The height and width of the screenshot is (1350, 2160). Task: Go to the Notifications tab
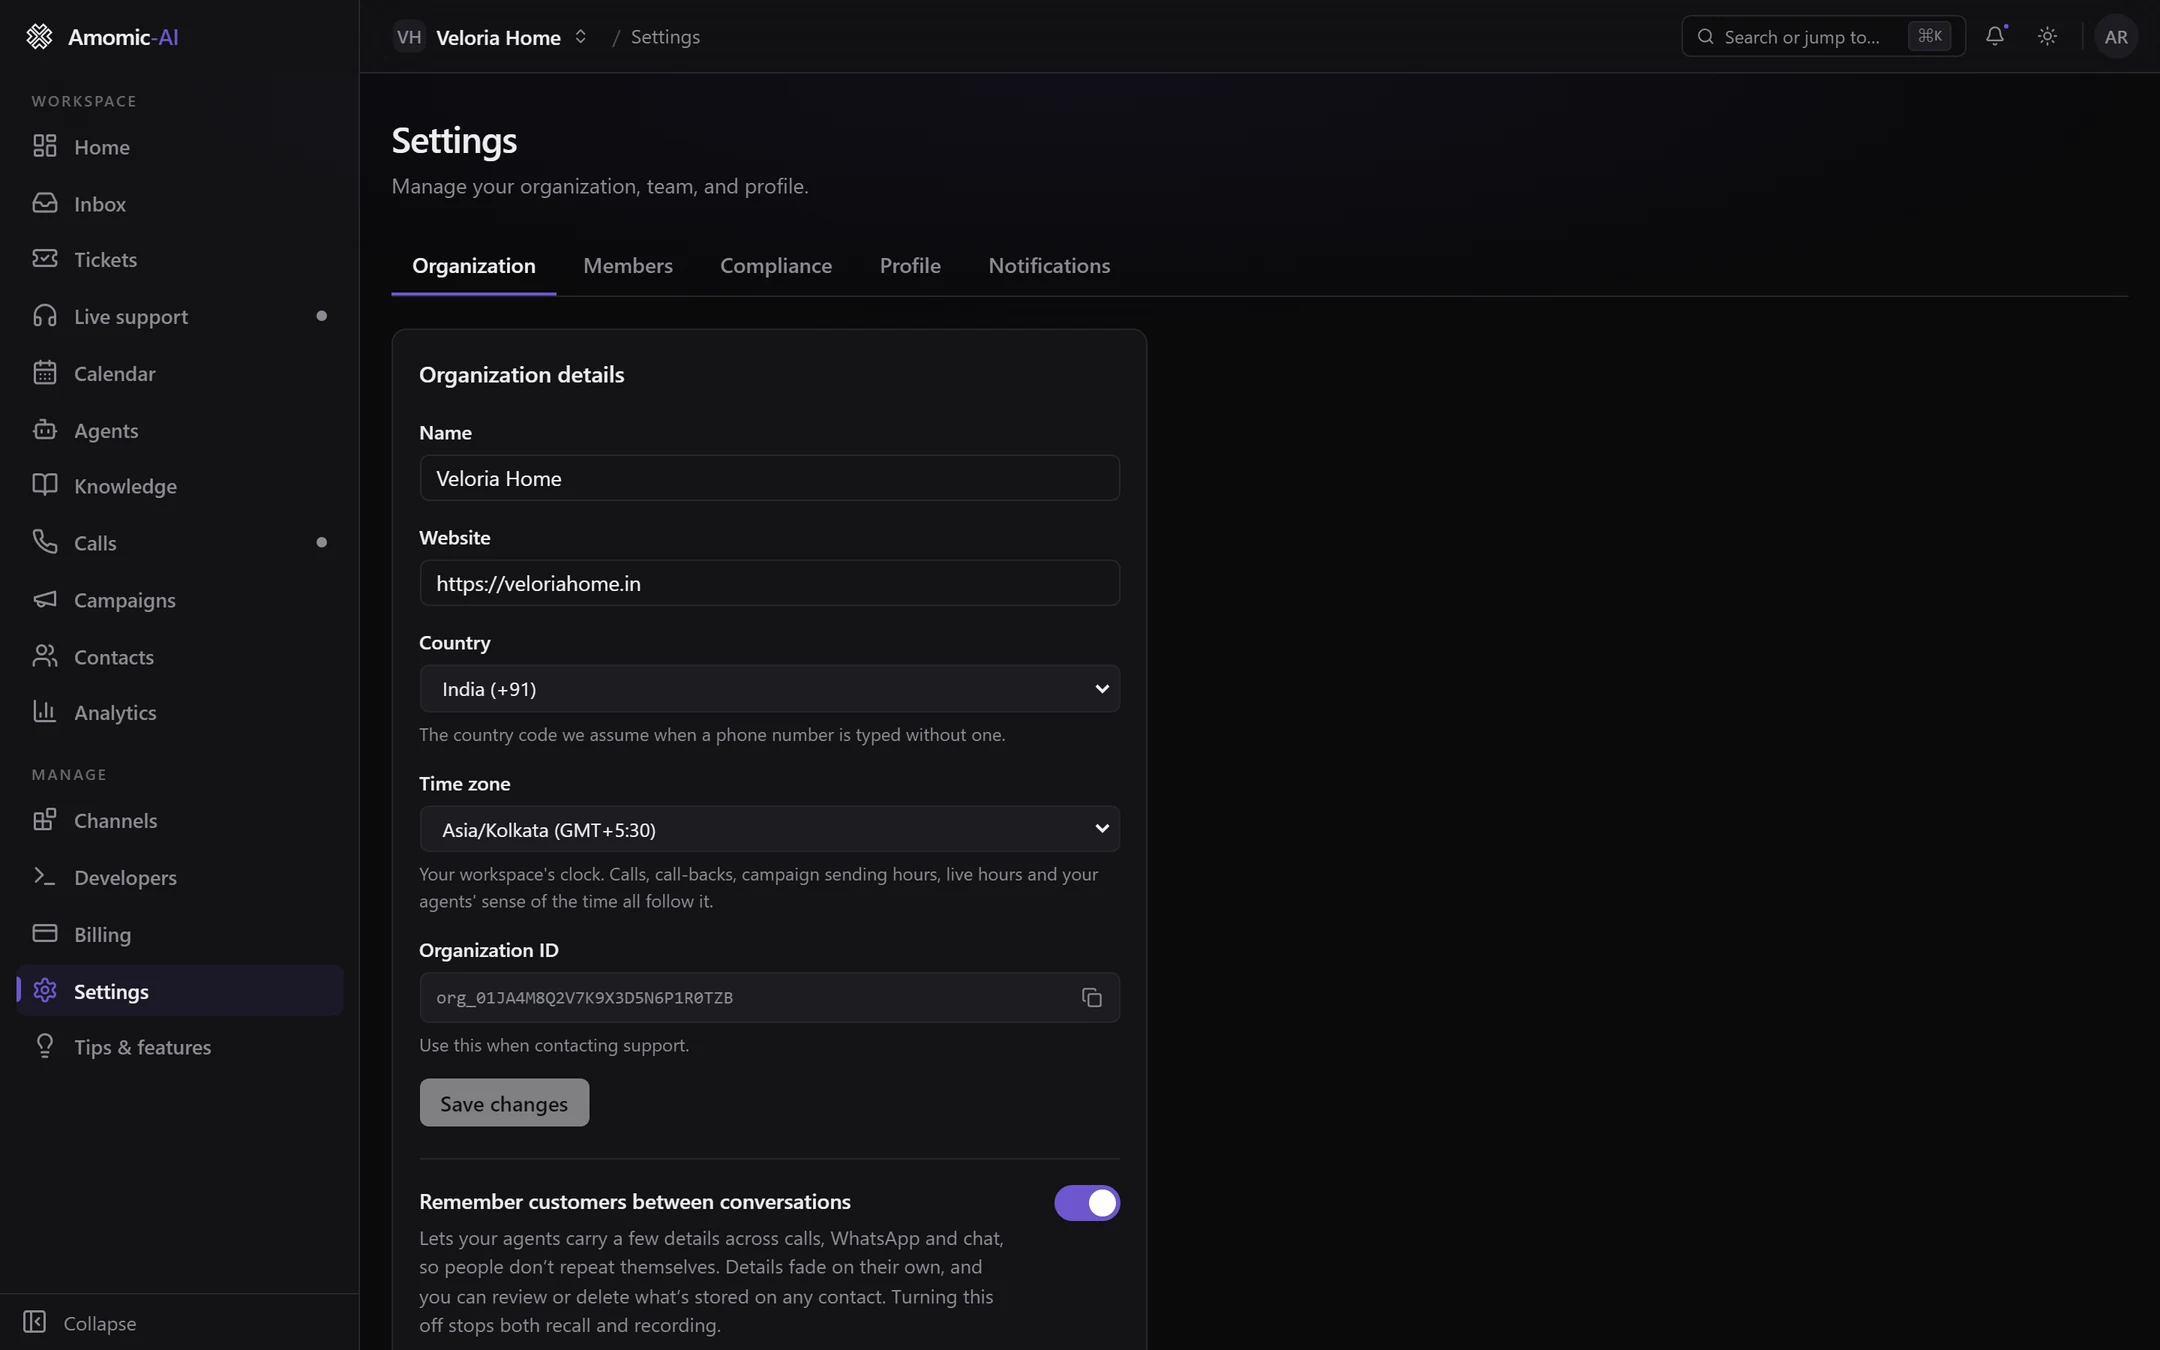pos(1049,266)
